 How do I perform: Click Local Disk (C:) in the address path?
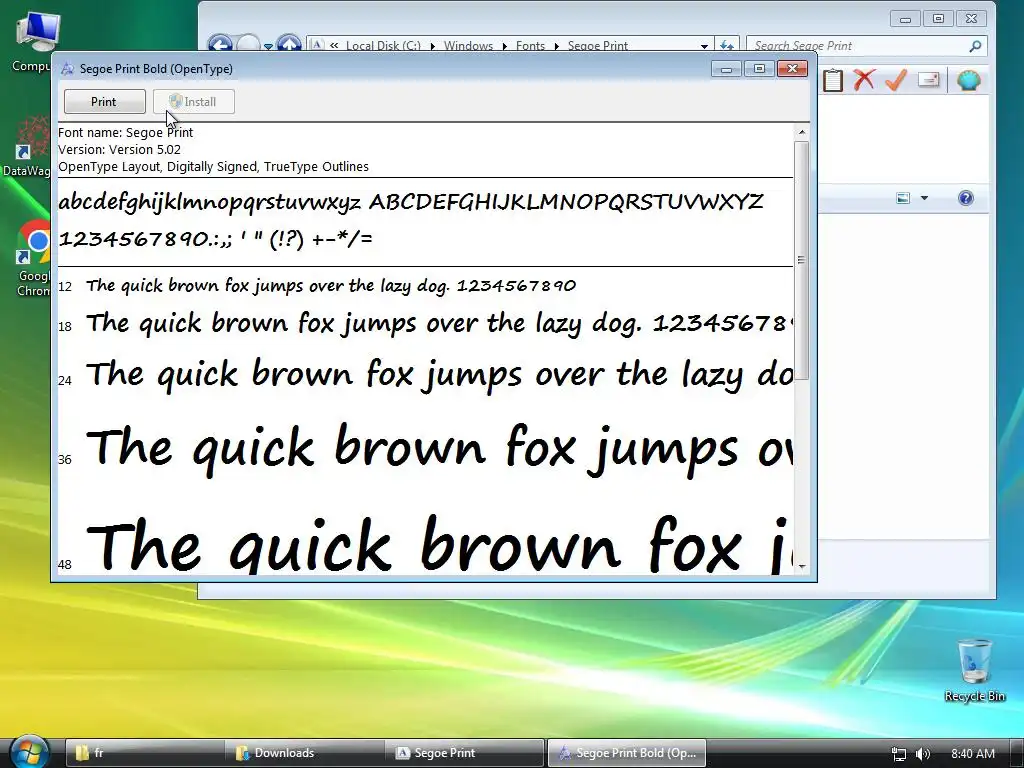click(383, 46)
